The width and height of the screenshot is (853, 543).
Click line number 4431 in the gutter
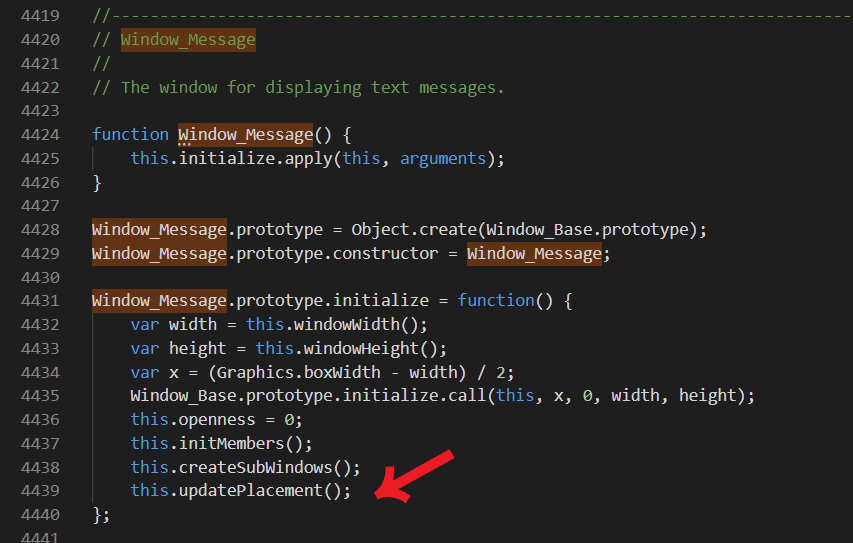pos(40,300)
